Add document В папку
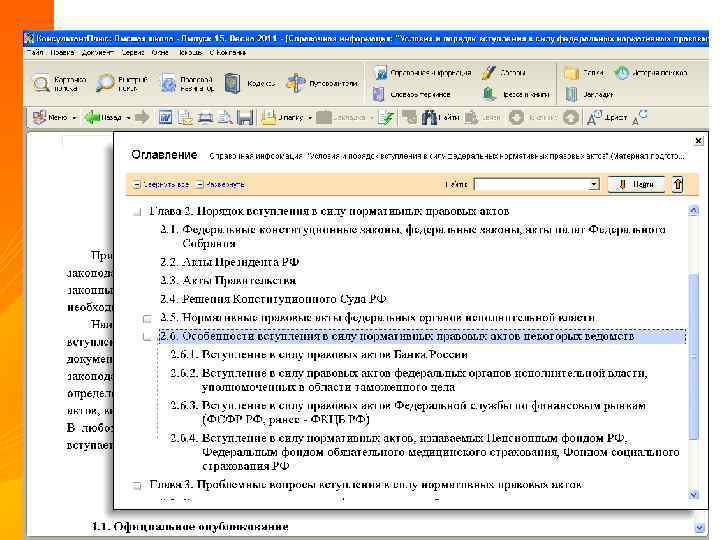Viewport: 720px width, 540px height. pos(283,118)
